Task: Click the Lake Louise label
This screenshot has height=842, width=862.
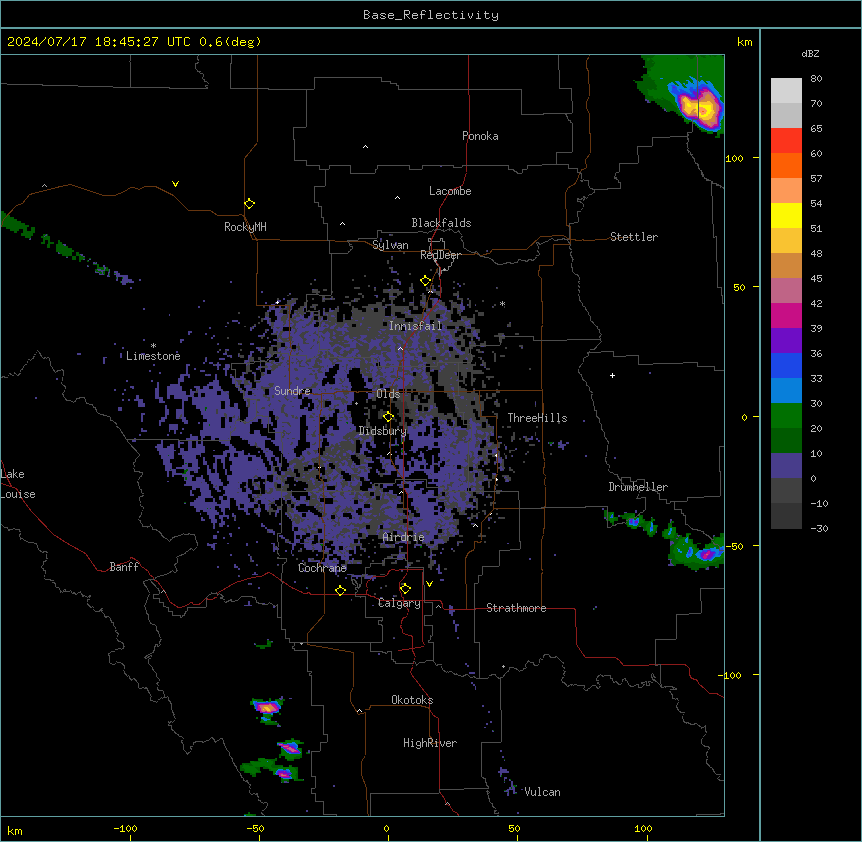Action: click(18, 484)
